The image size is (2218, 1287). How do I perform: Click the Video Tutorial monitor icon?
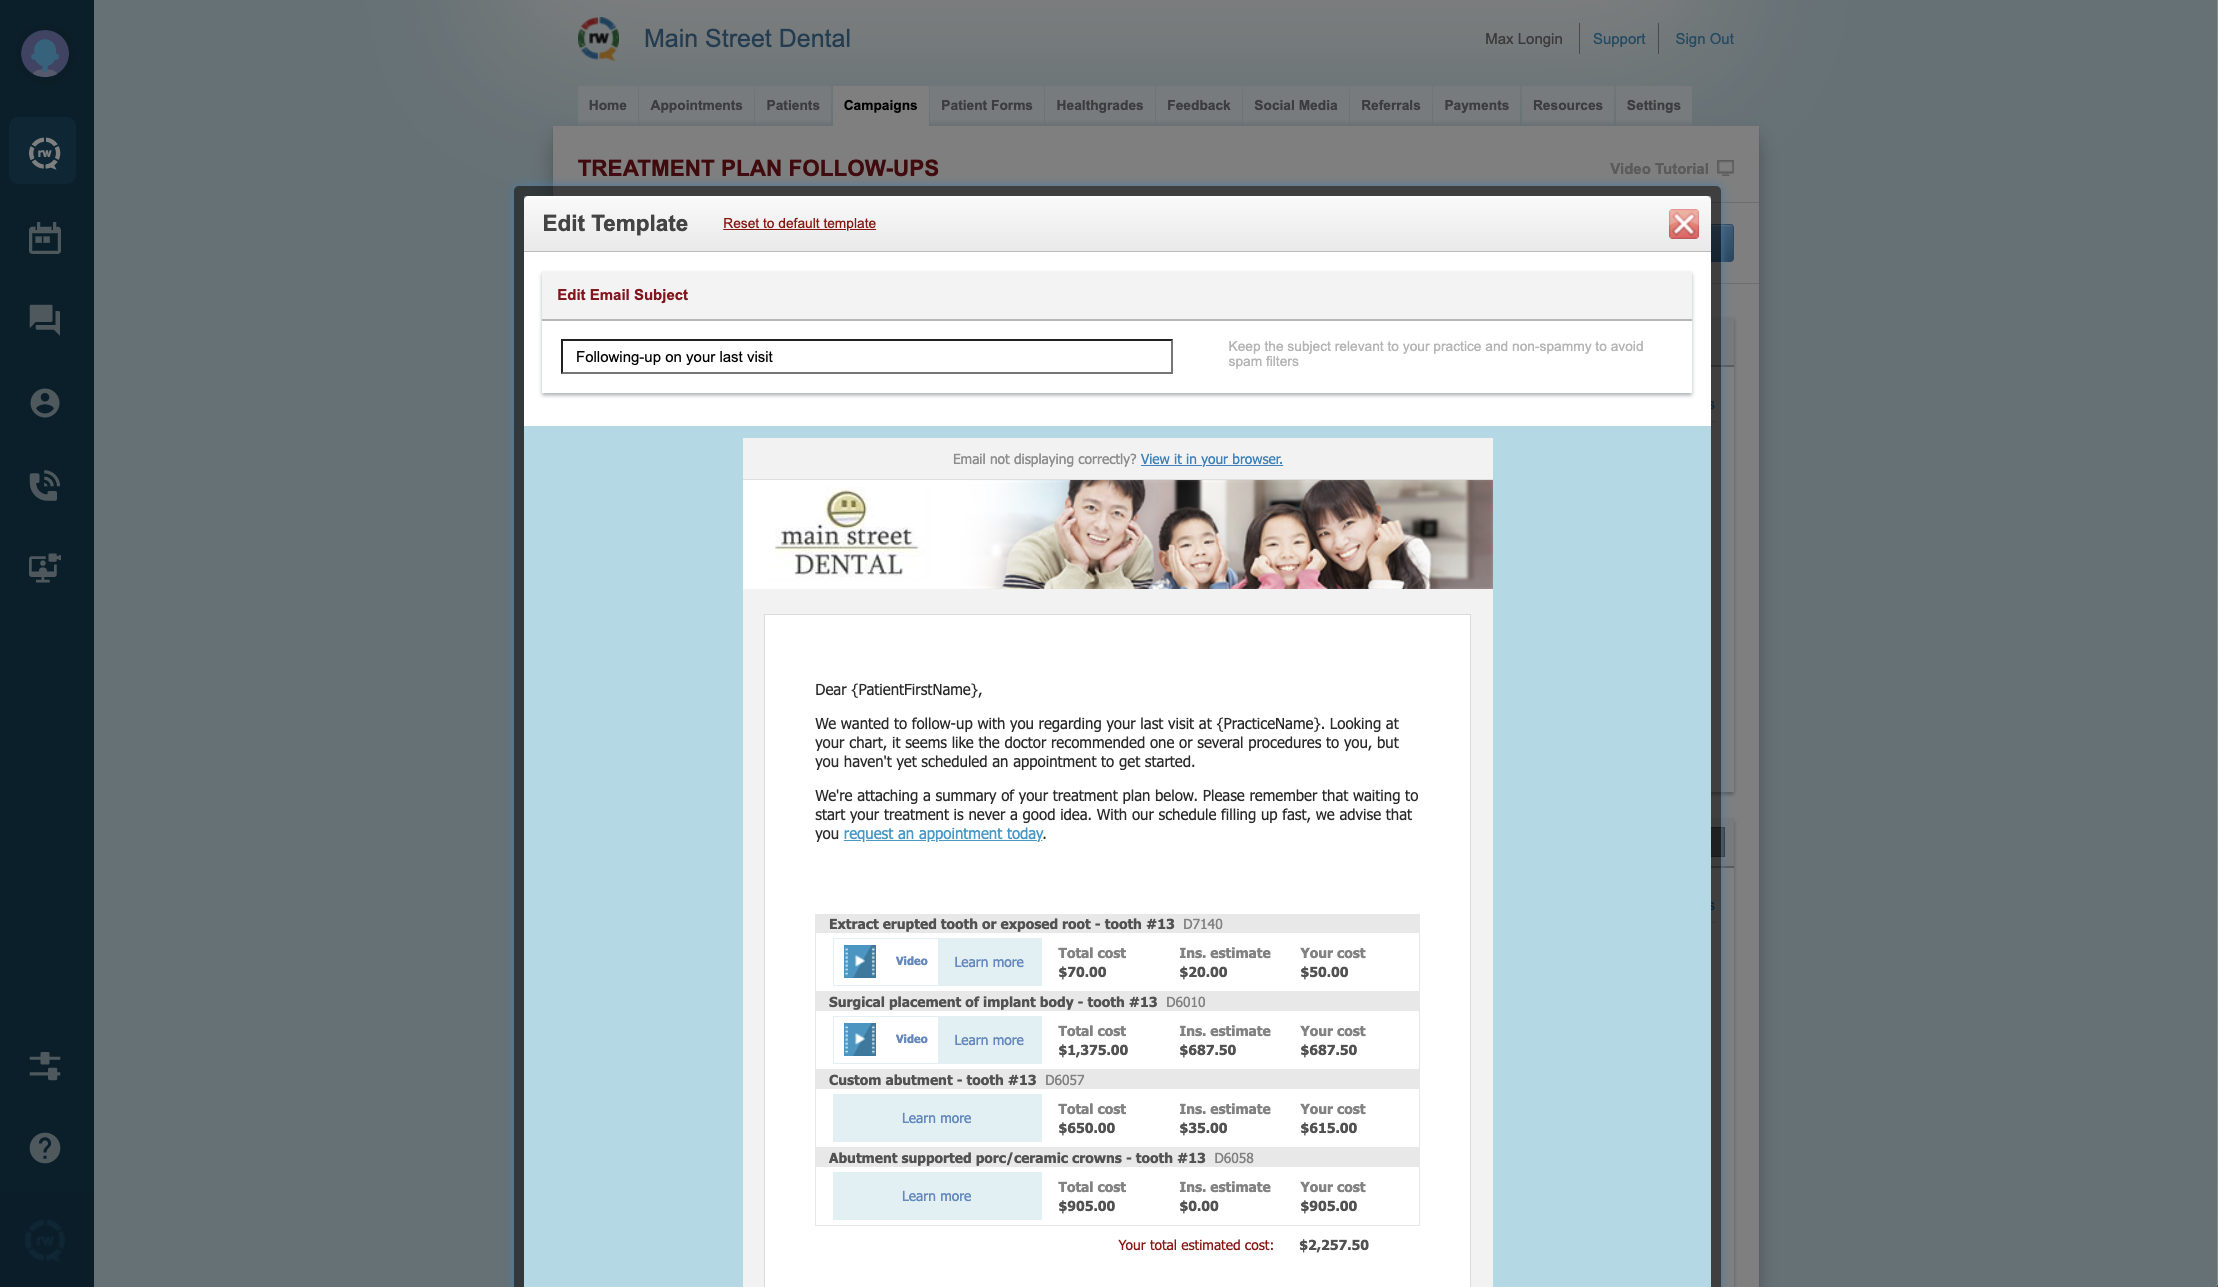[1726, 168]
